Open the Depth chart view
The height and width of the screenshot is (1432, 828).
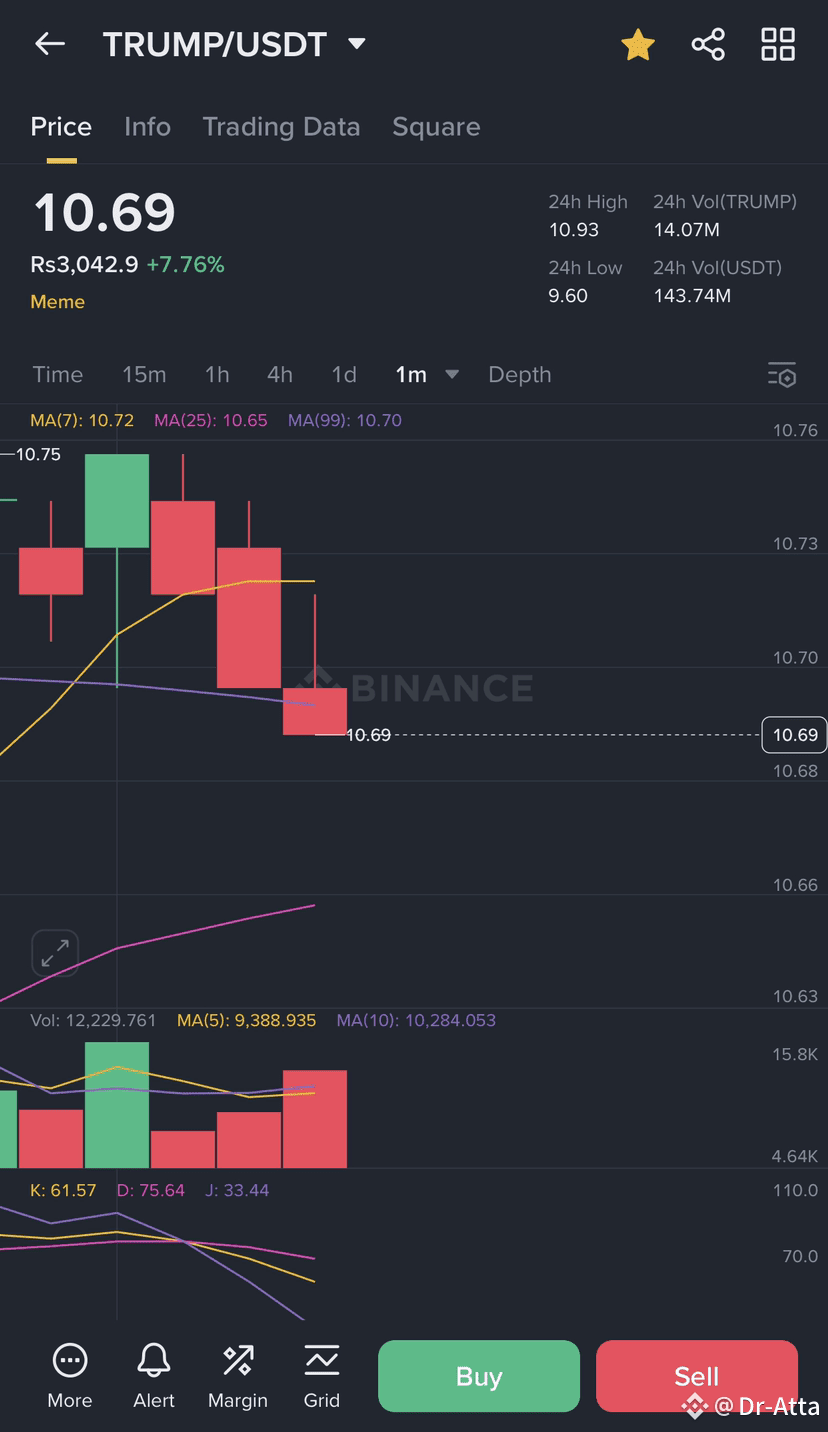coord(520,374)
